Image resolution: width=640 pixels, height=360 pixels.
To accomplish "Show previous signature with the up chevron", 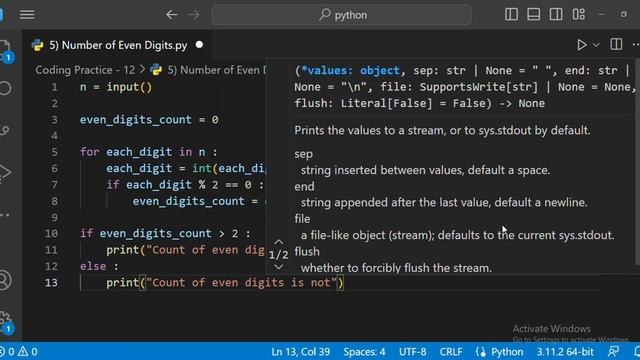I will pos(278,242).
